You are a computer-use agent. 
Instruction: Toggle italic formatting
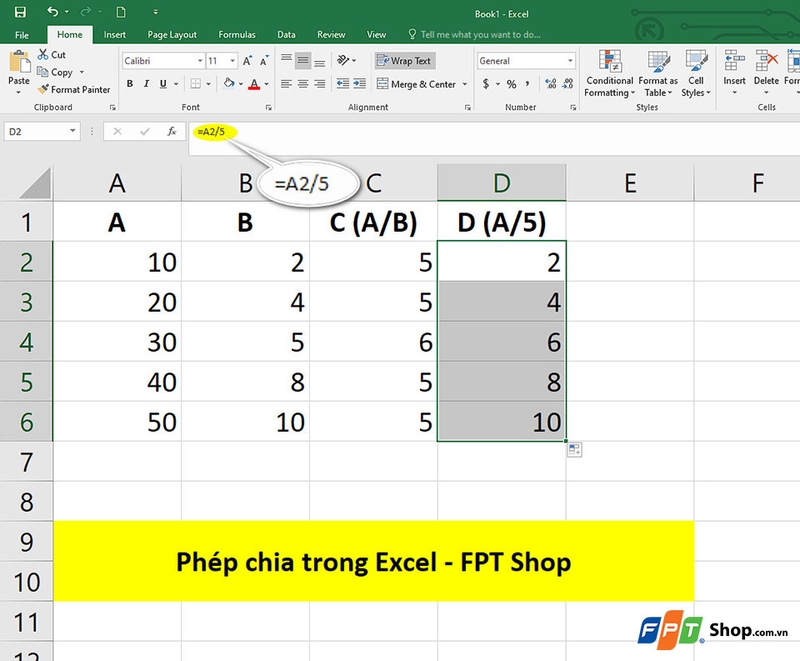coord(146,83)
